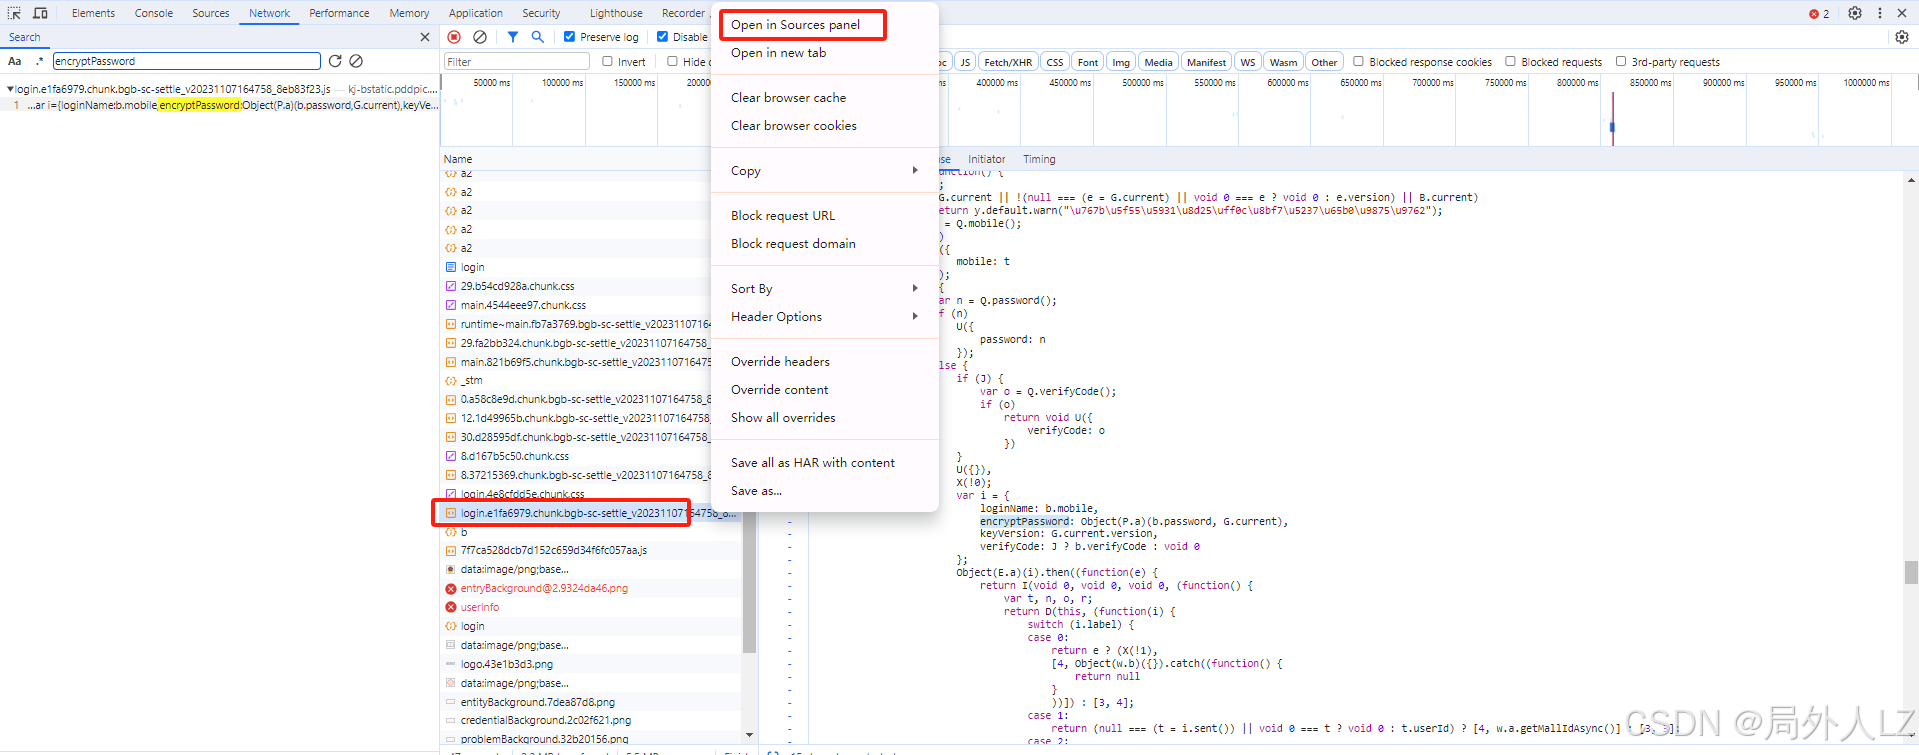Clear the search results icon
This screenshot has width=1919, height=755.
tap(356, 61)
